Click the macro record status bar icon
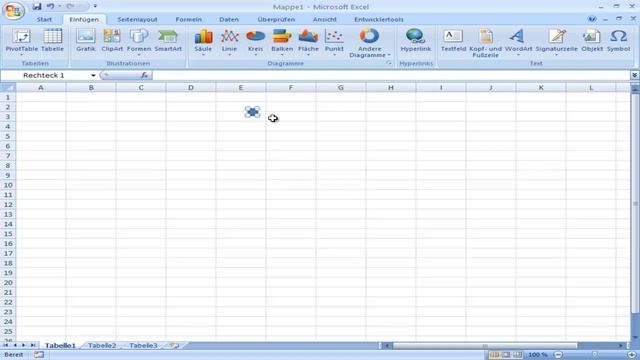The image size is (640, 360). (x=39, y=355)
